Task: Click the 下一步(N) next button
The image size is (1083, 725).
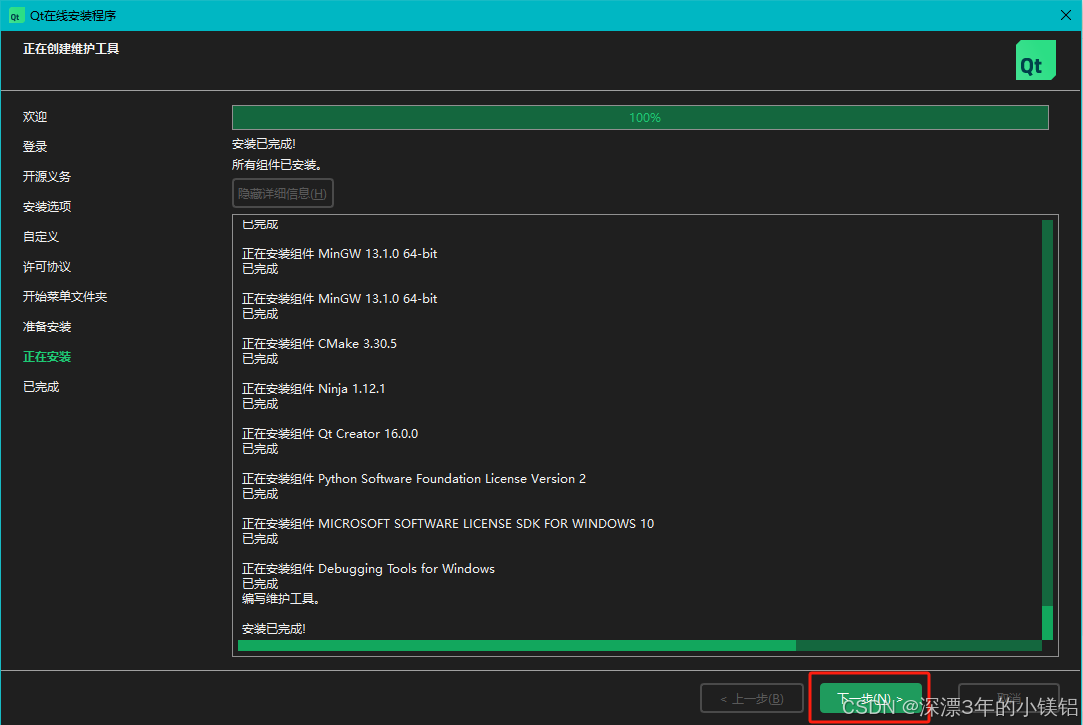Action: pyautogui.click(x=870, y=698)
